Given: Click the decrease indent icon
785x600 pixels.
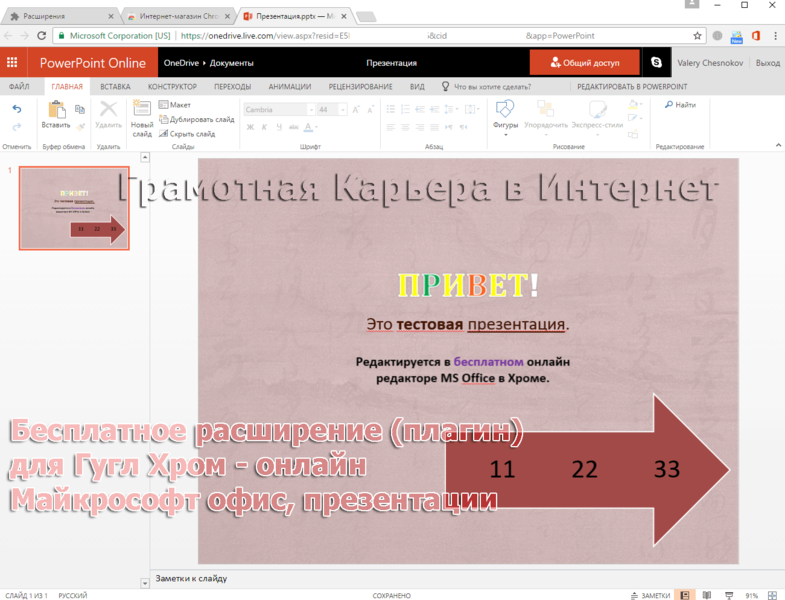Looking at the screenshot, I should click(x=420, y=109).
